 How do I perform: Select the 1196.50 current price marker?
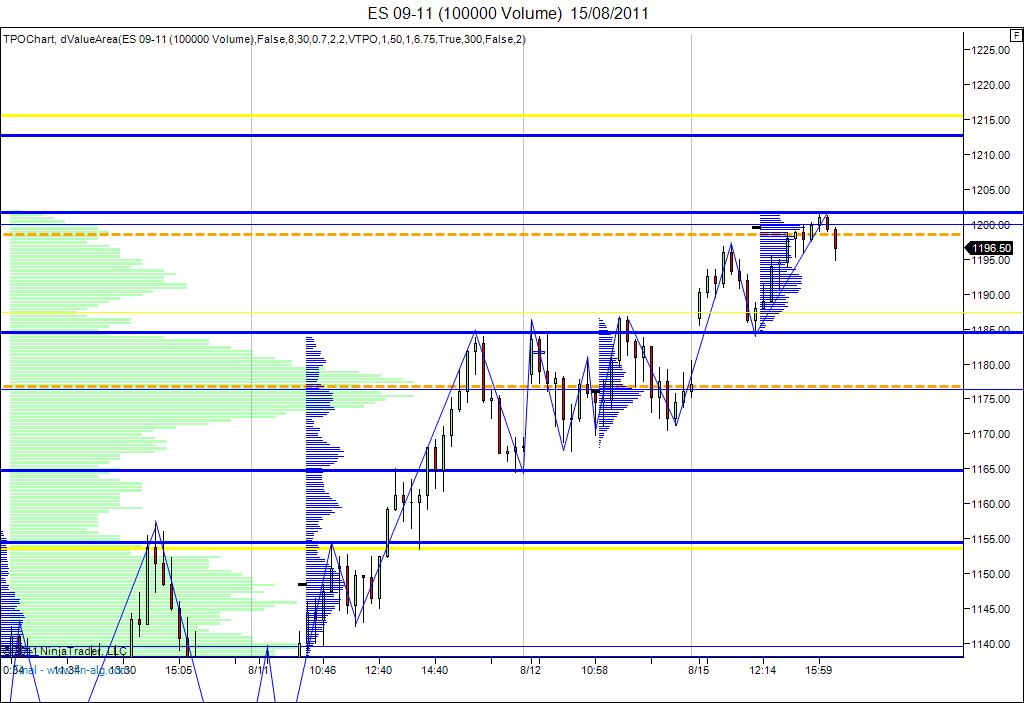click(x=990, y=248)
